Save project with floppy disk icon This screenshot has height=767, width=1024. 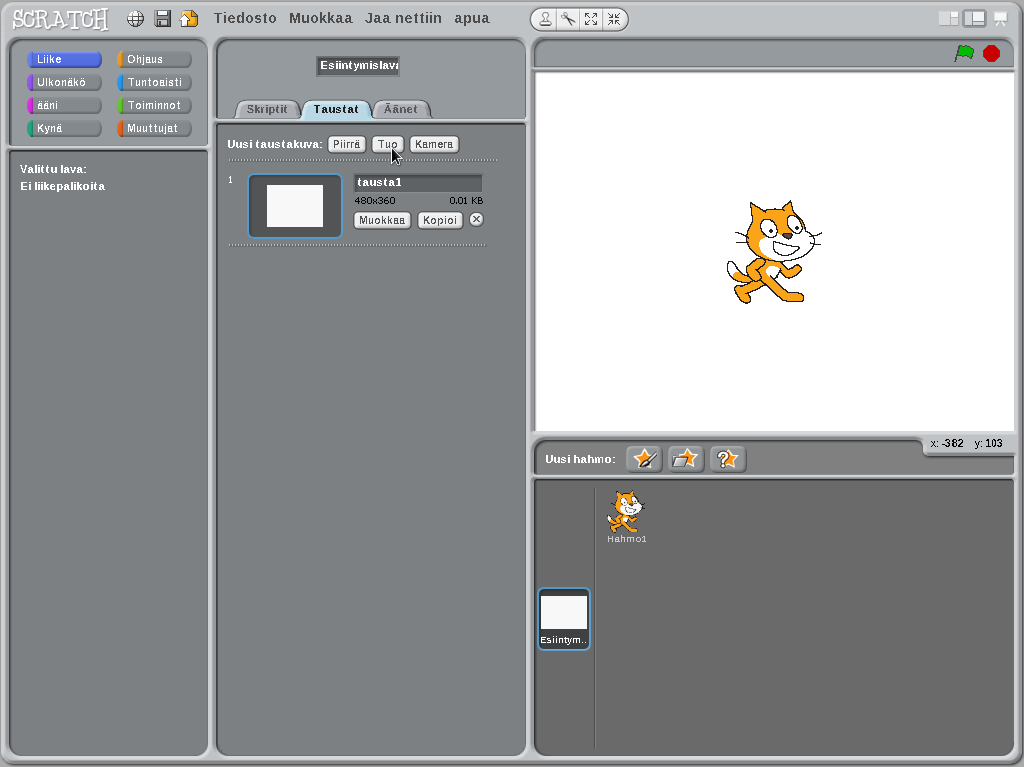(163, 19)
